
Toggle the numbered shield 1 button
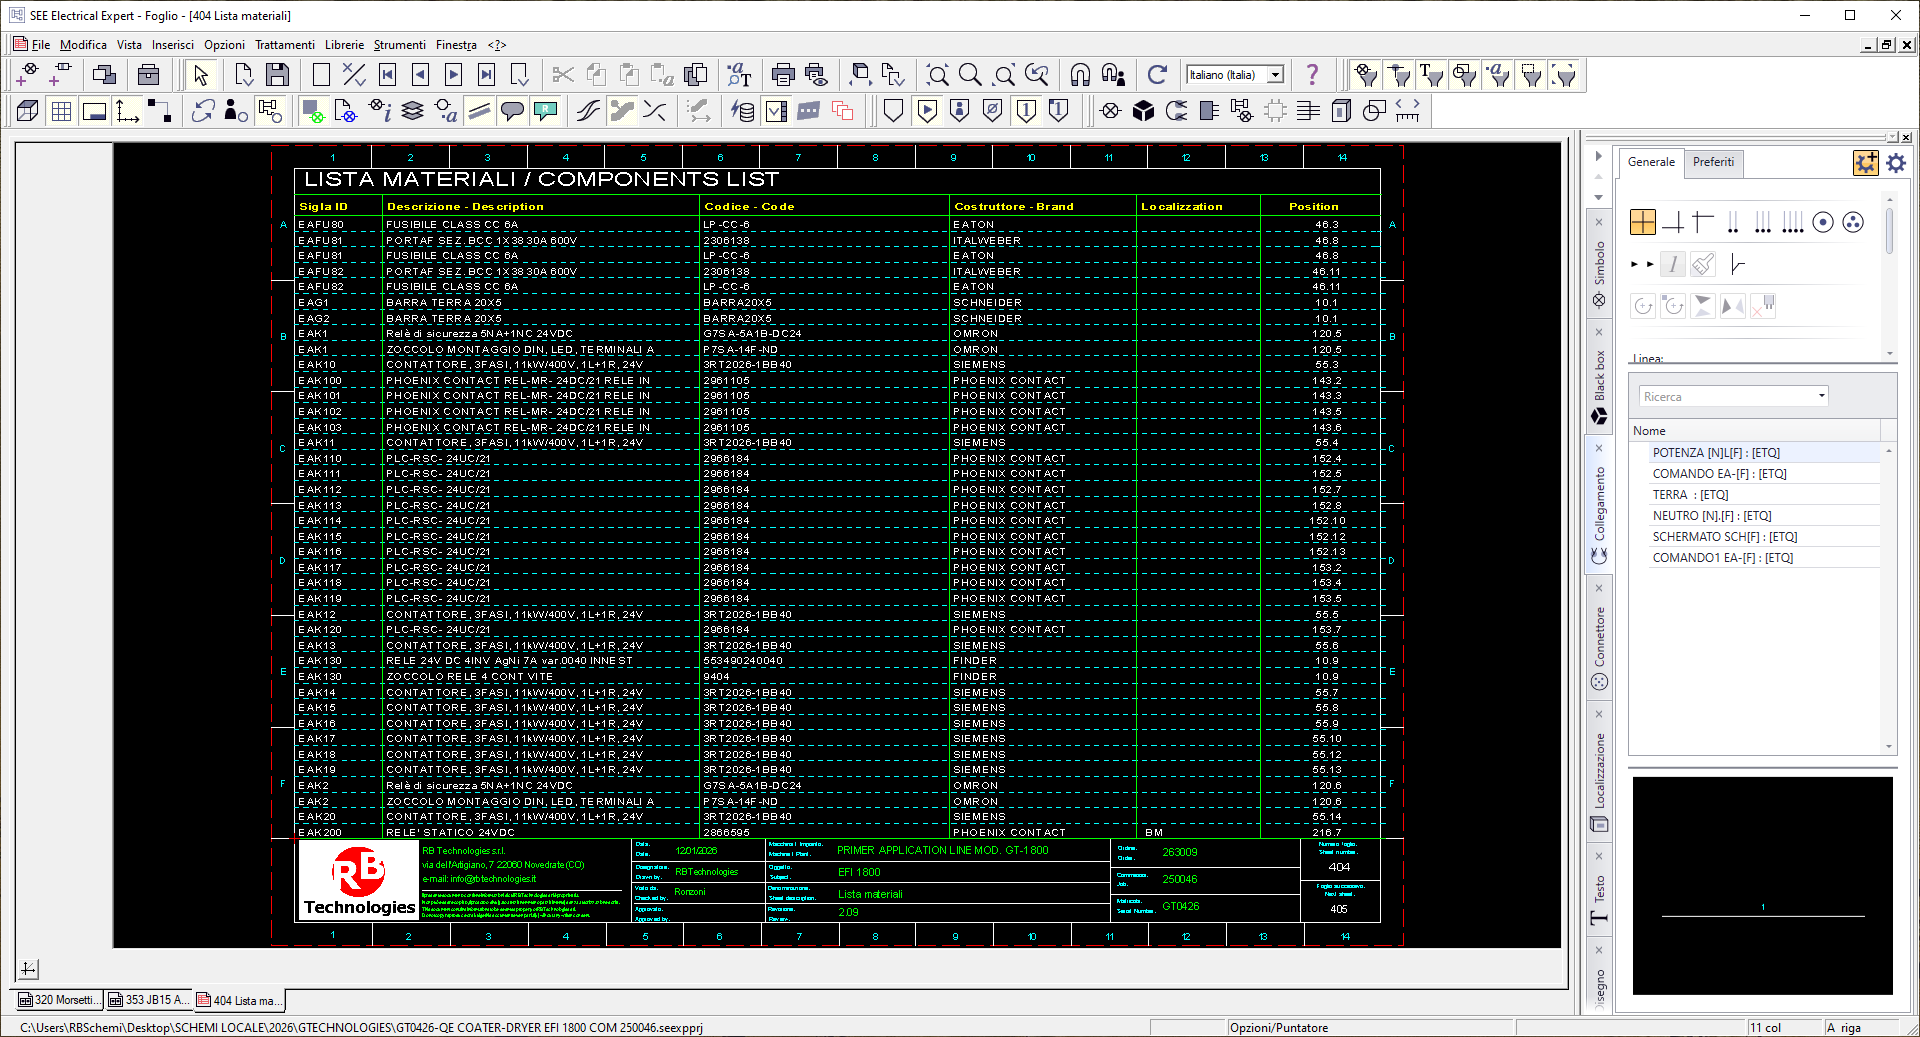pyautogui.click(x=1026, y=111)
